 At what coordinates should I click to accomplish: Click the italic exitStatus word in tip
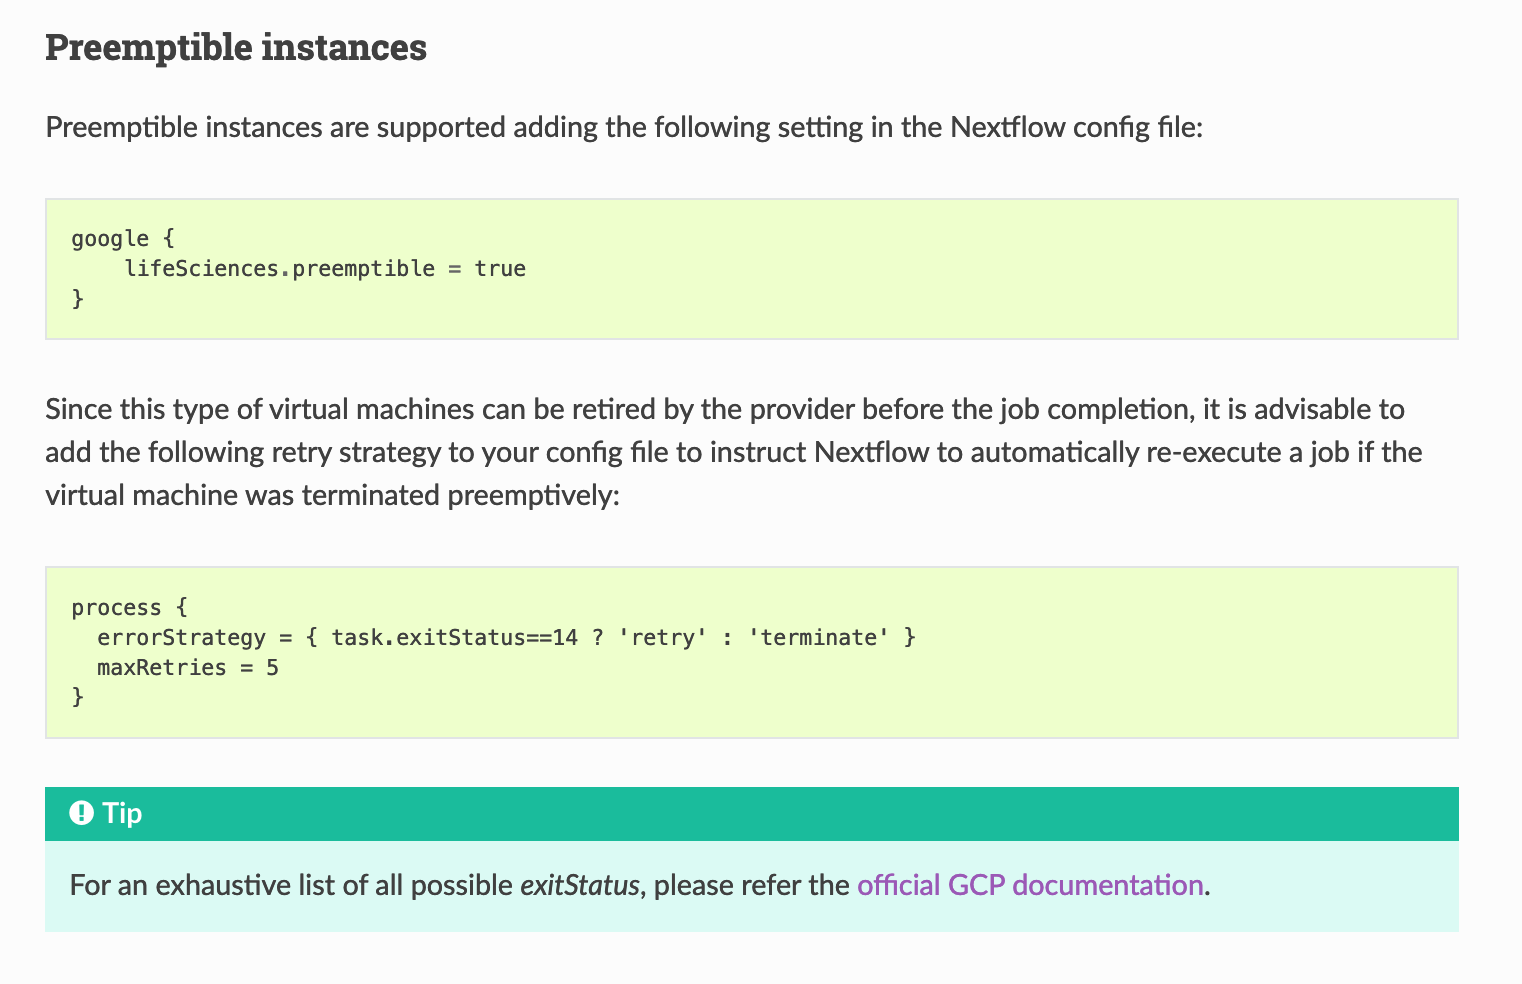[x=579, y=885]
